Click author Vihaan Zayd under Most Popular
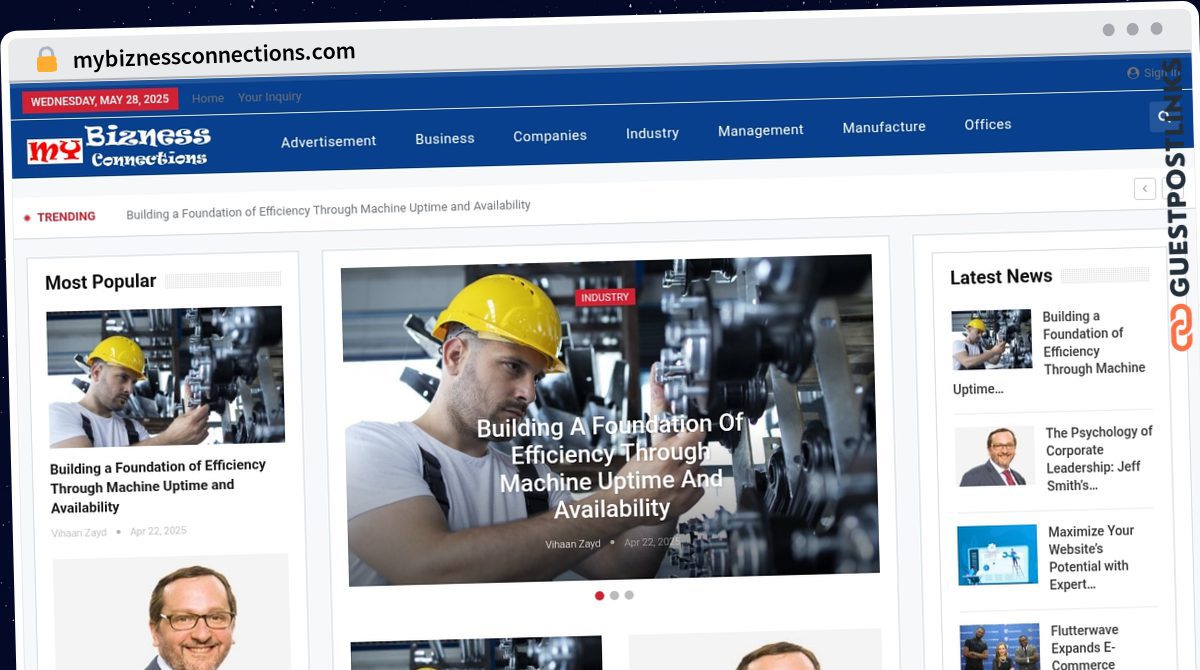Screen dimensions: 1200x670 point(79,533)
